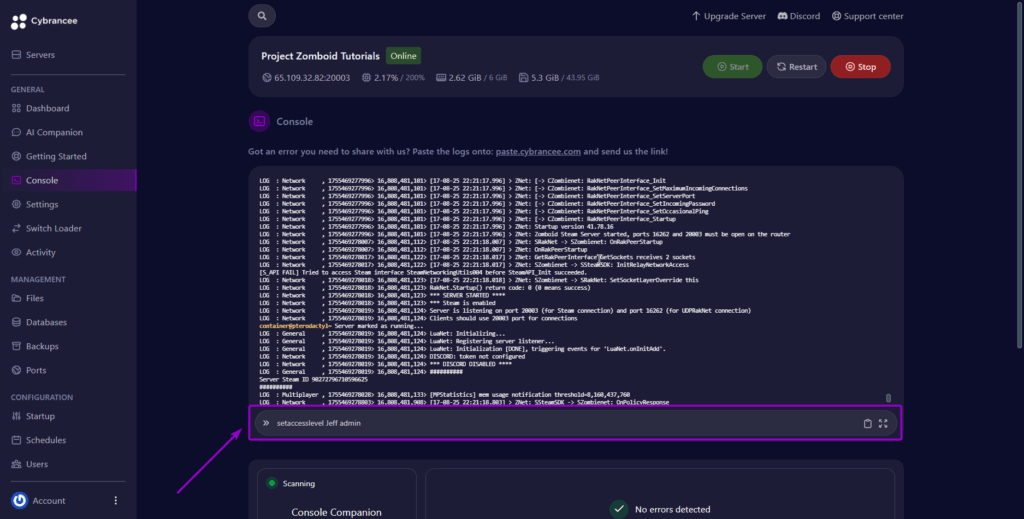Click the green Start button
This screenshot has width=1024, height=519.
(x=732, y=67)
